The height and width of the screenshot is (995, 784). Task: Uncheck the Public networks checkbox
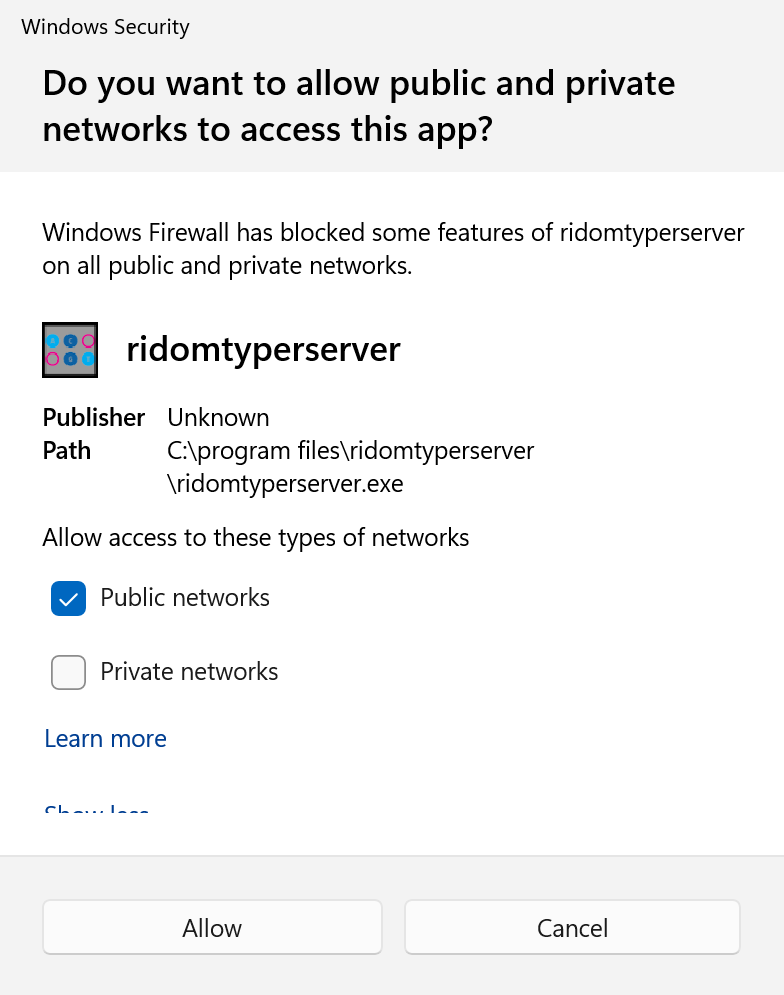(x=68, y=599)
